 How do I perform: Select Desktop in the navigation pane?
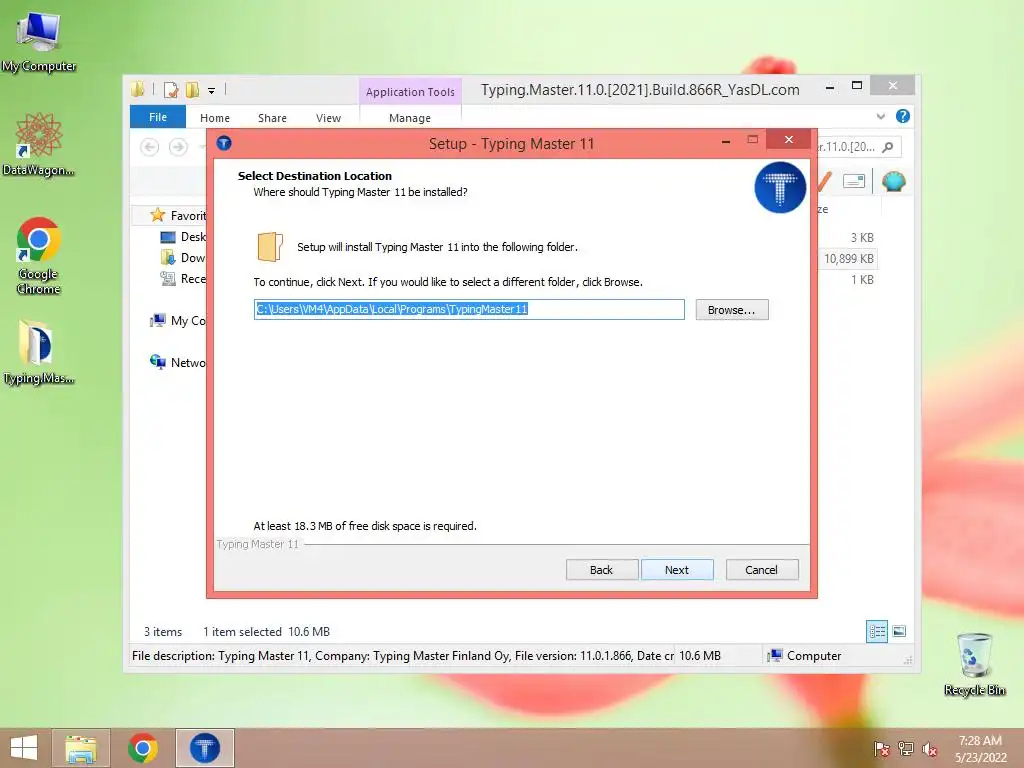(x=183, y=236)
